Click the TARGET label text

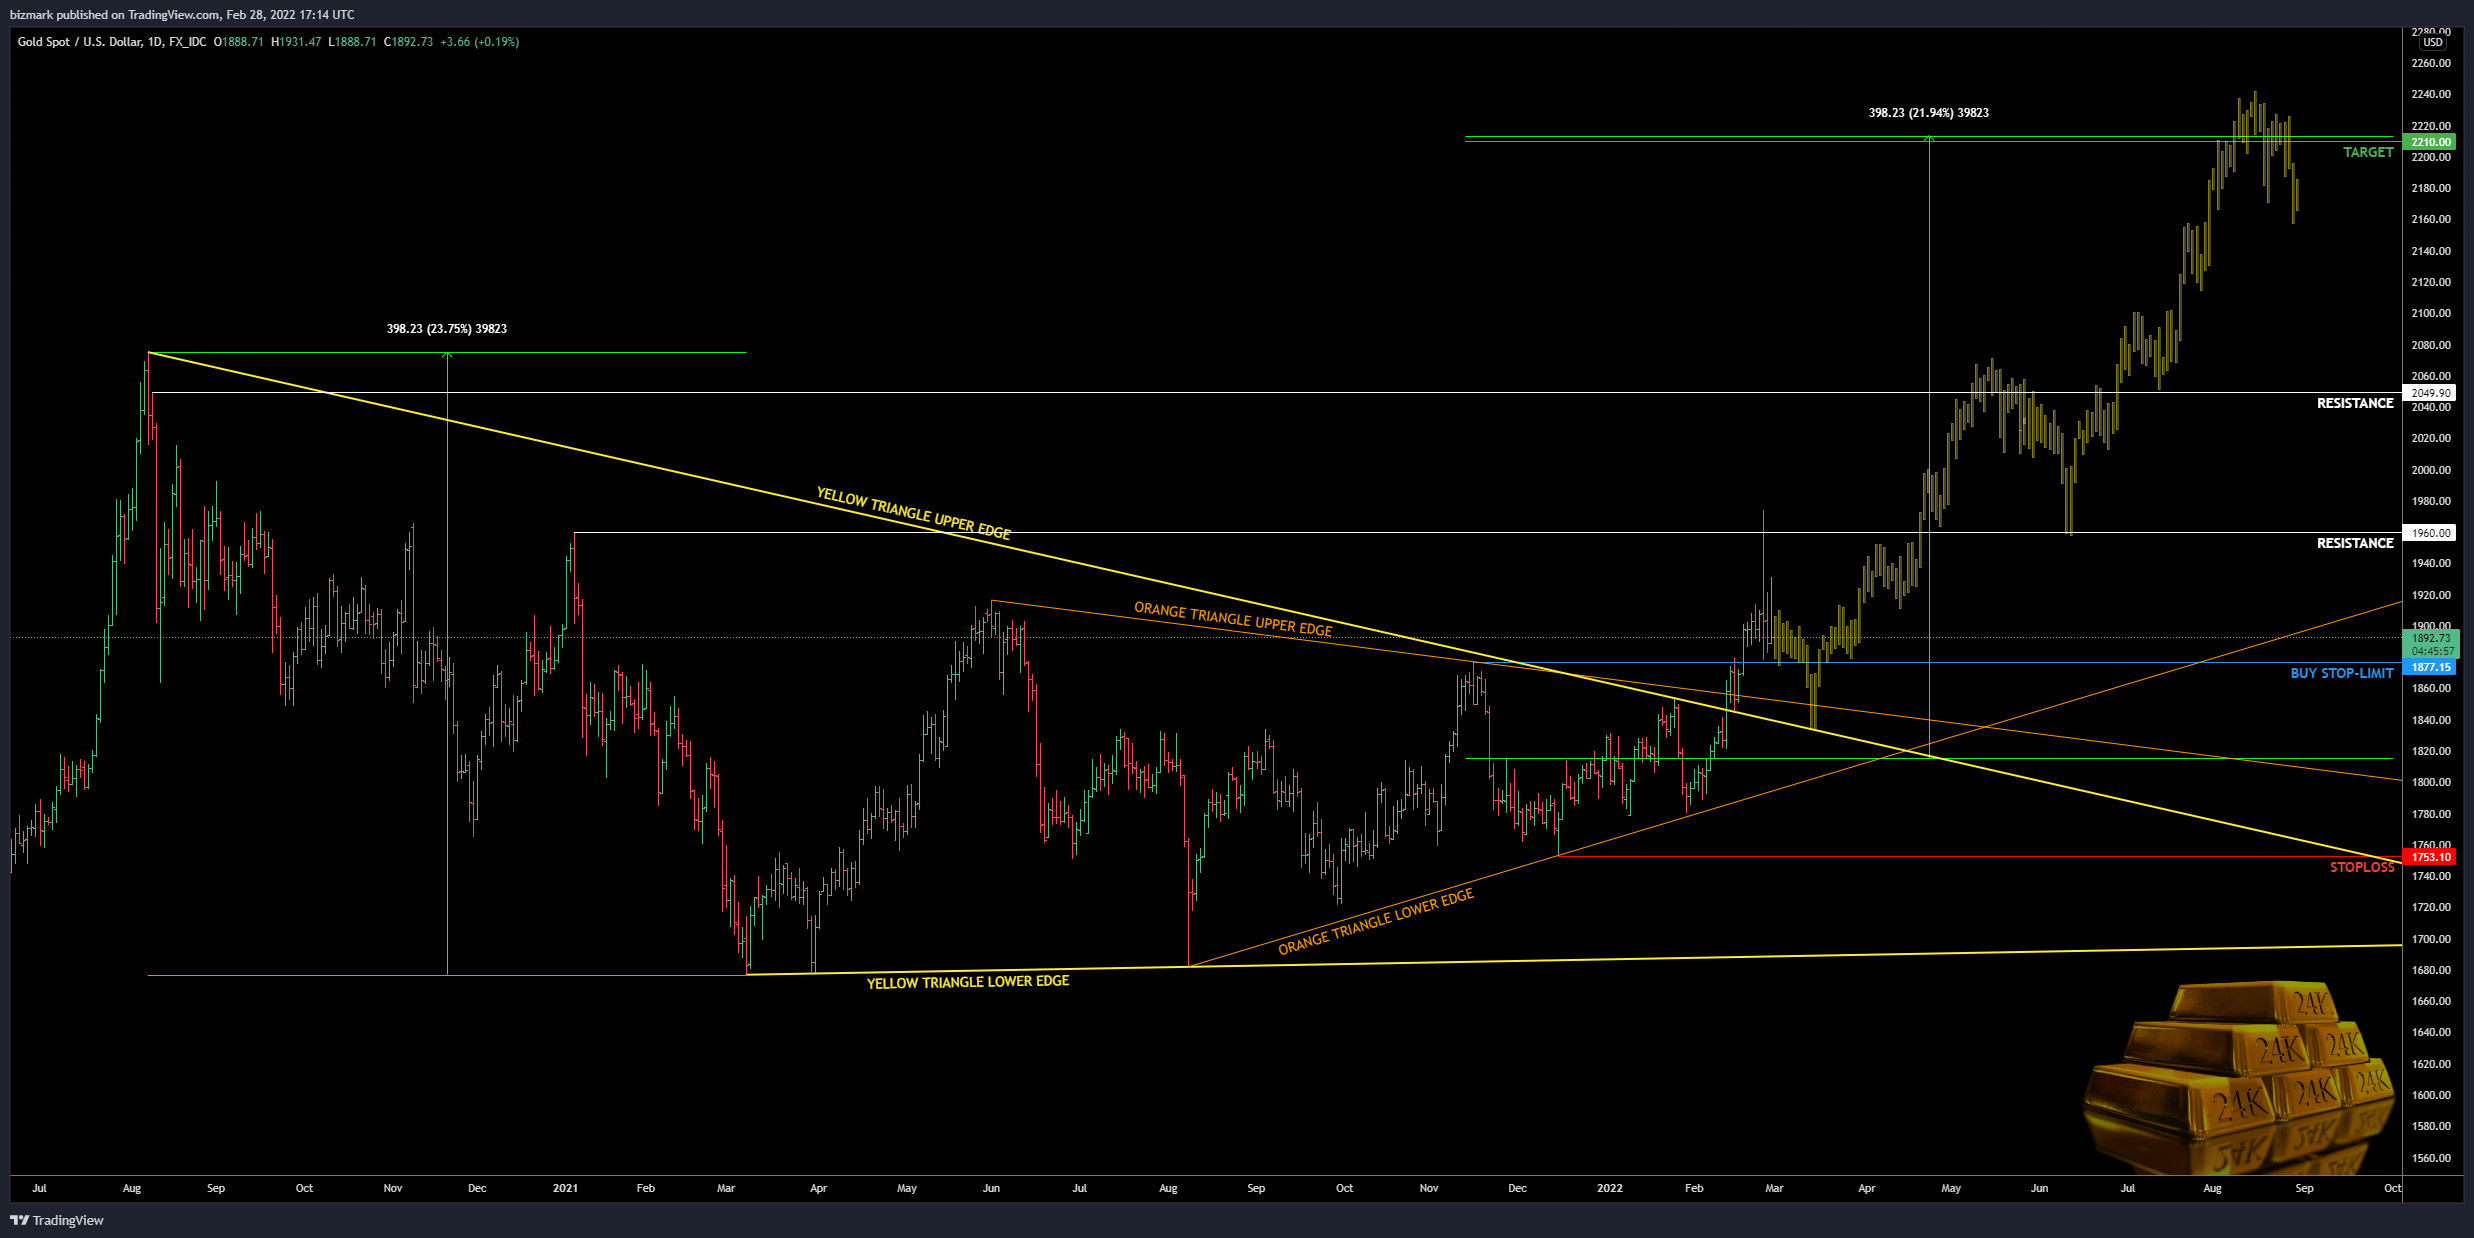tap(2368, 152)
